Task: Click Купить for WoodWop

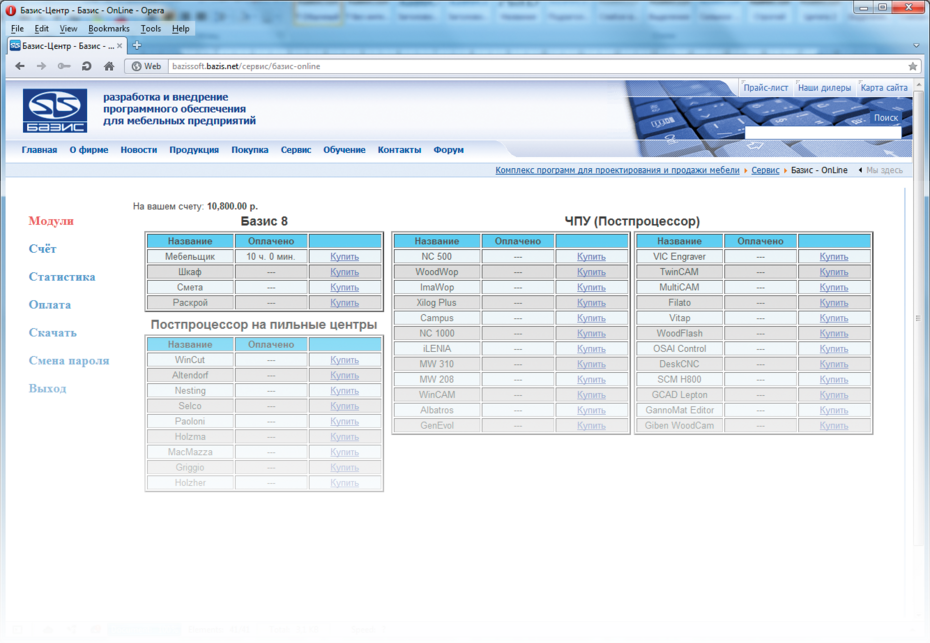Action: coord(591,272)
